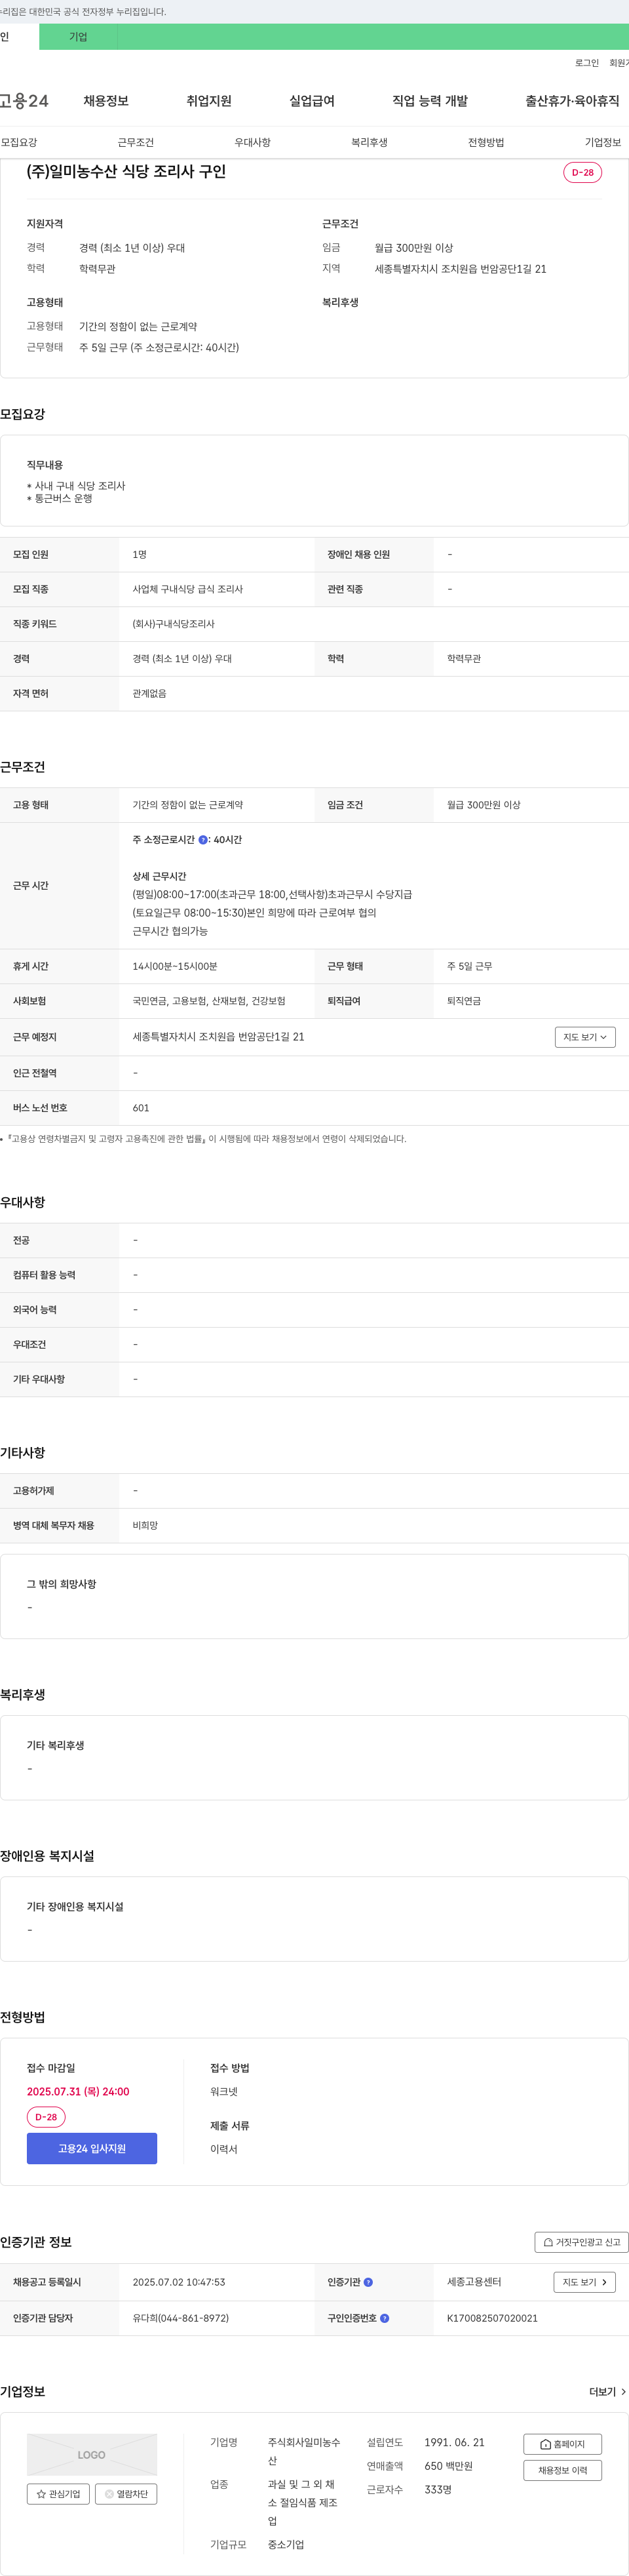Open the 출산휴가·육아휴직 menu
629x2576 pixels.
[572, 101]
